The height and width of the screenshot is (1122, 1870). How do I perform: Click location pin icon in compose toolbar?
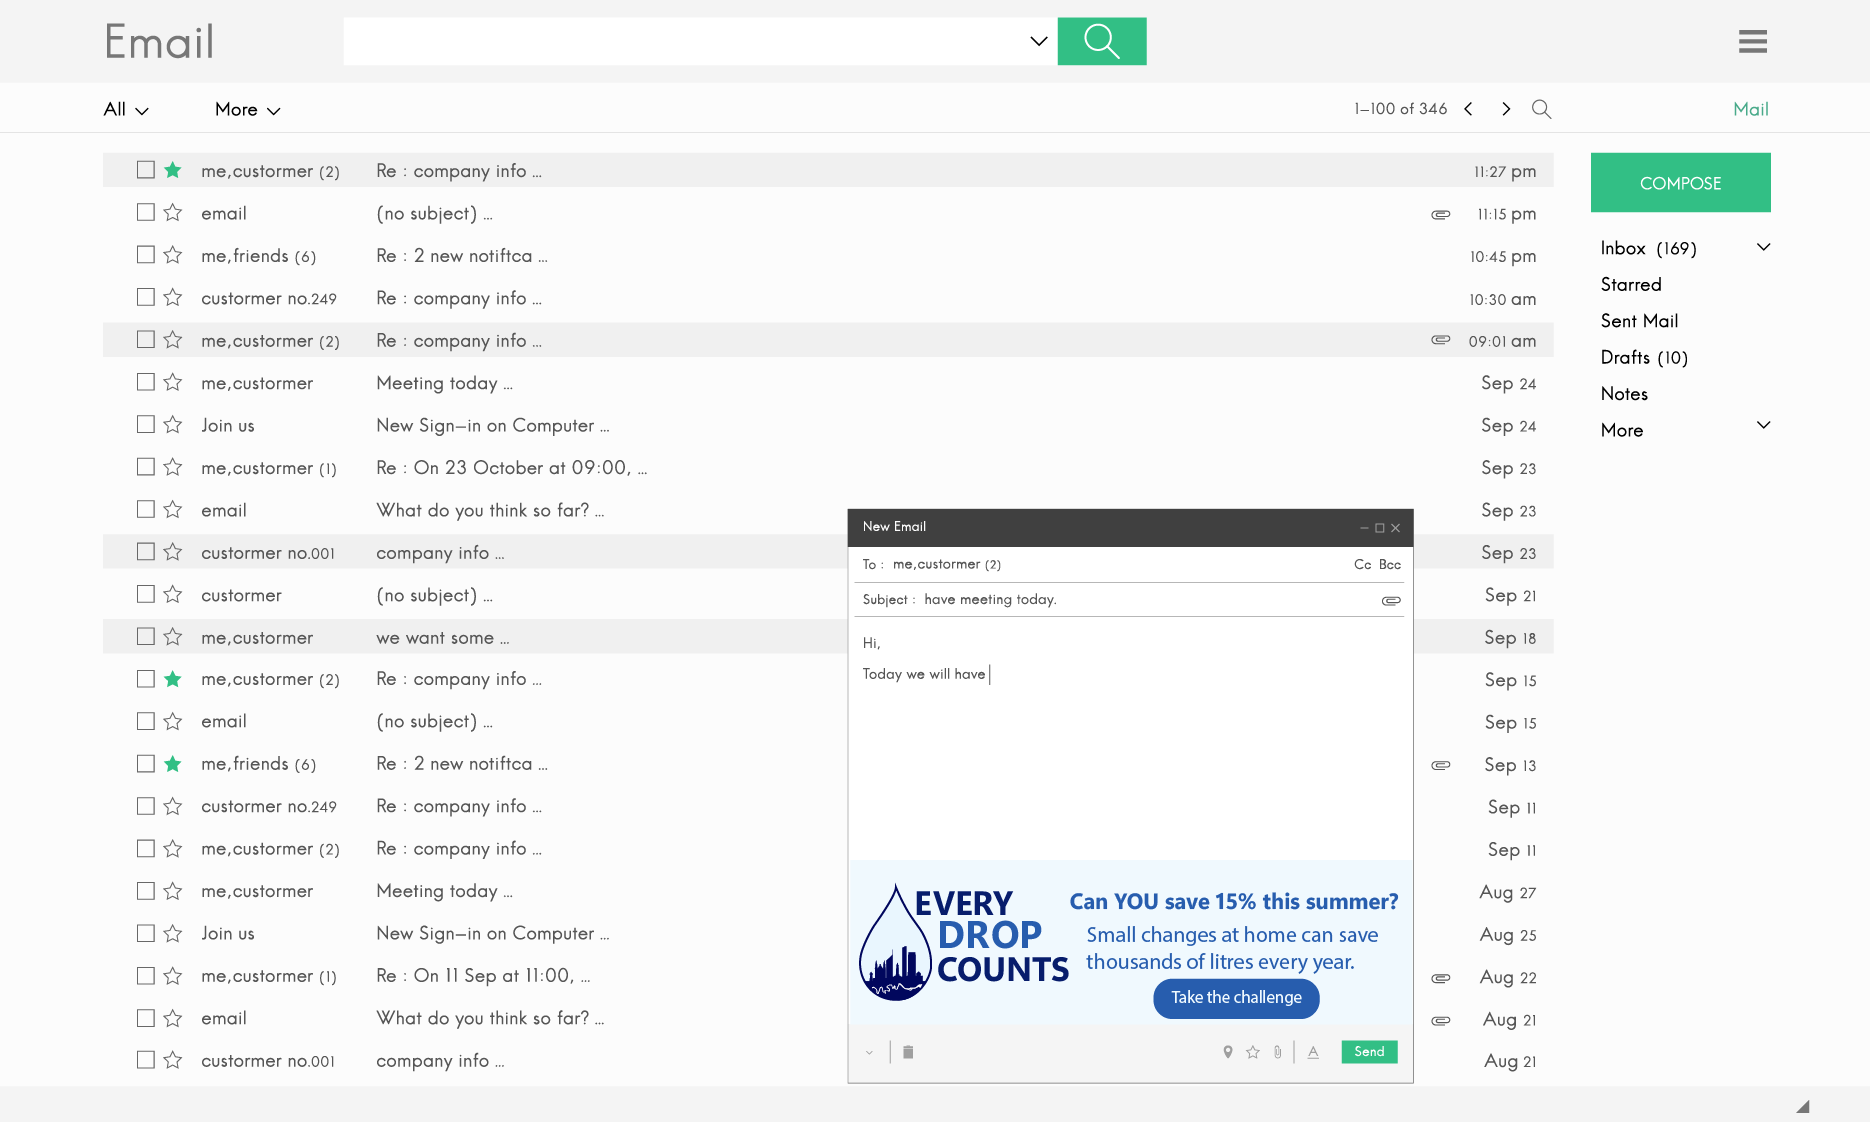(1228, 1052)
